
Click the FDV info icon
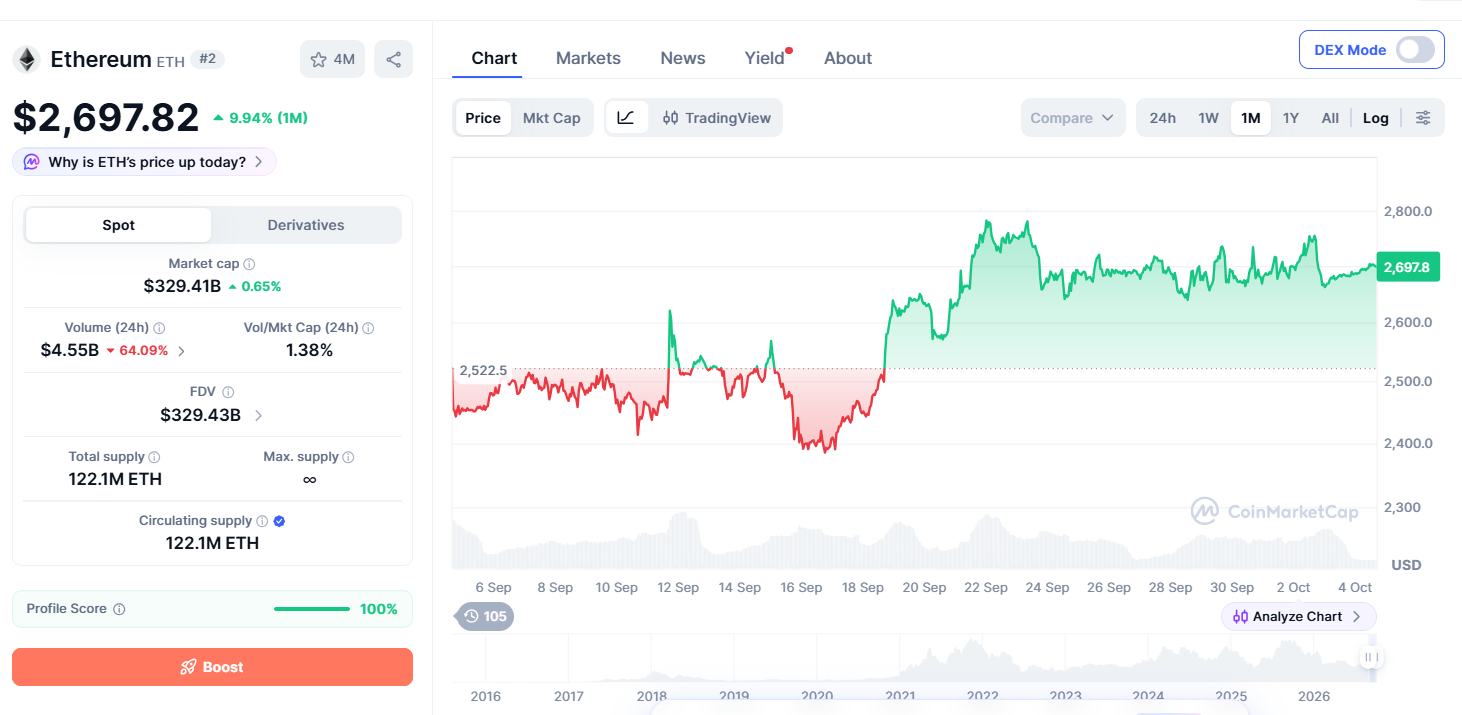[228, 392]
